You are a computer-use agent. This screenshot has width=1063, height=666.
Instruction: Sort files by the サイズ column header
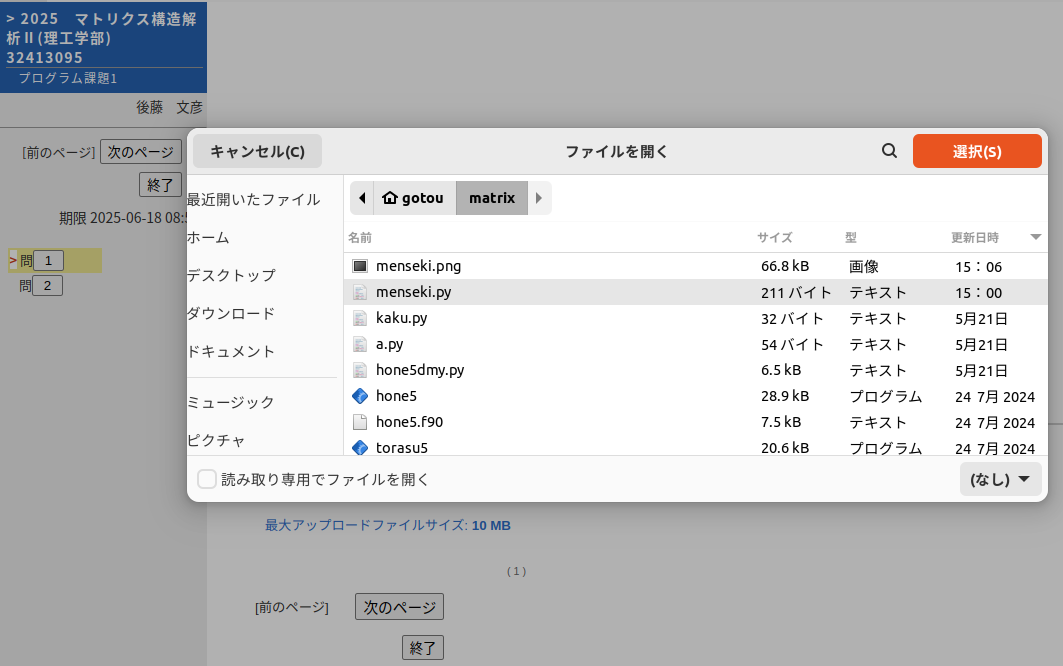(774, 238)
